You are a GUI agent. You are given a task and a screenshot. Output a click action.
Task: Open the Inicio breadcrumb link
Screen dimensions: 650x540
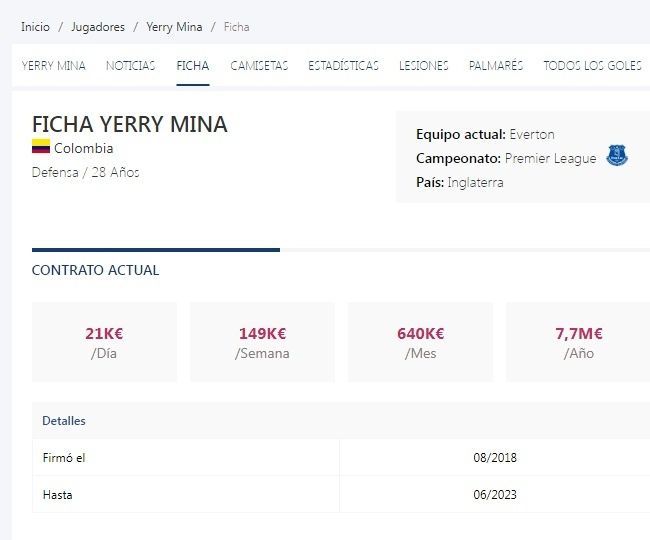coord(35,27)
